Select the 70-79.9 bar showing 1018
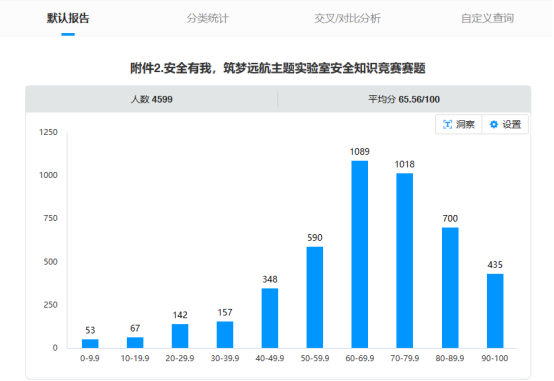Viewport: 554px width, 381px height. 405,261
